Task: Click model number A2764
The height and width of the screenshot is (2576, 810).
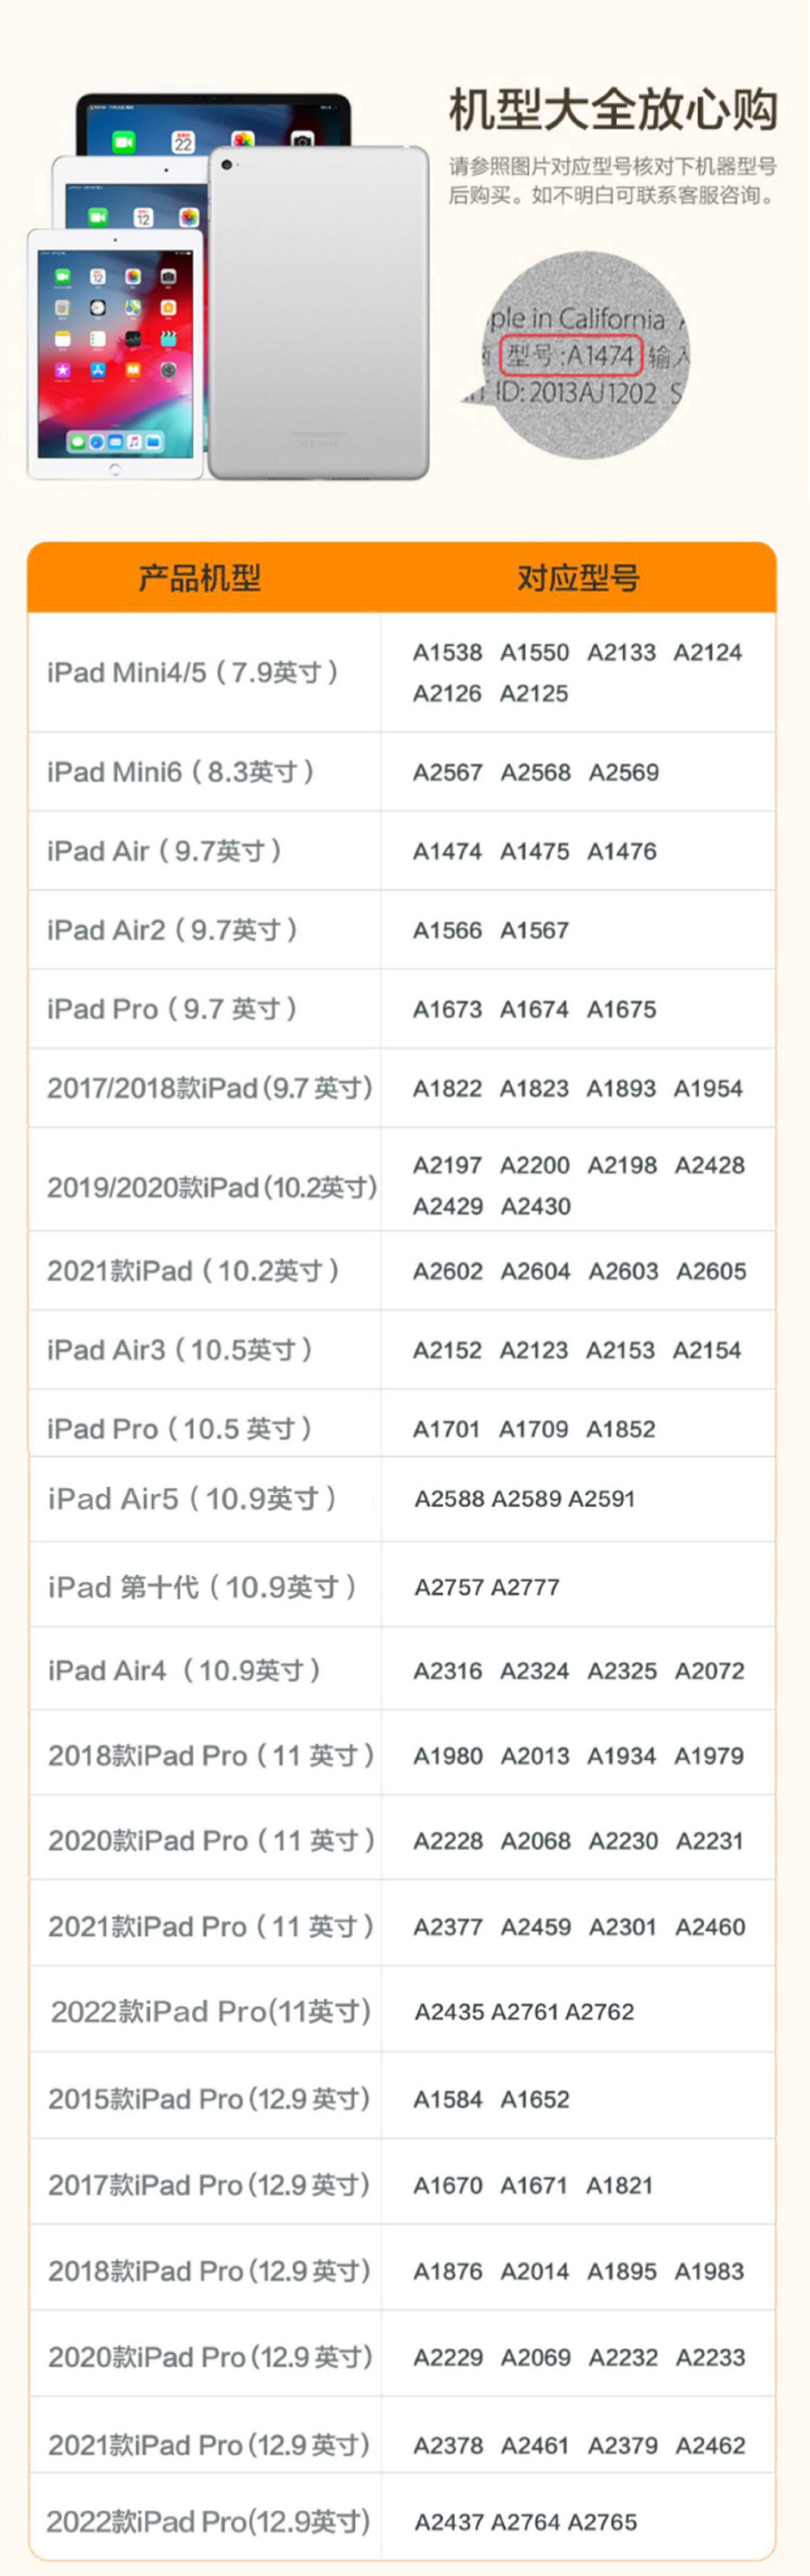Action: tap(526, 2522)
